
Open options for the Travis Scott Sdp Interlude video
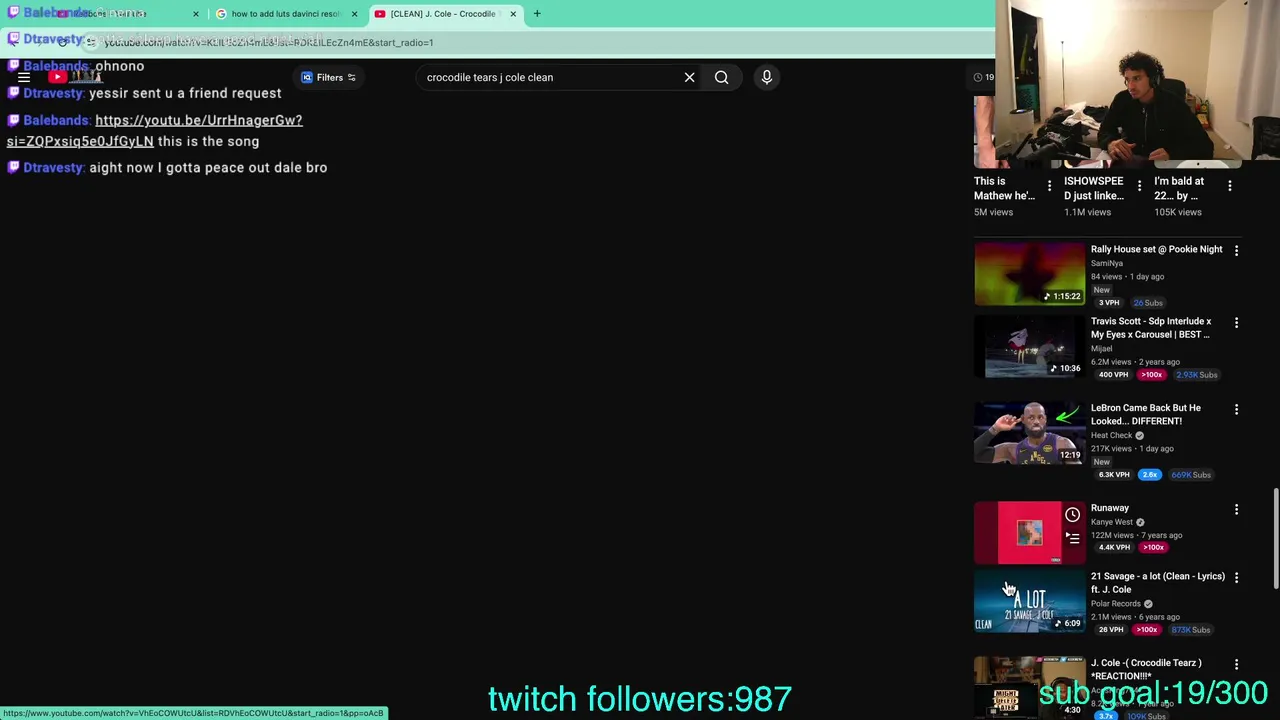pyautogui.click(x=1236, y=323)
